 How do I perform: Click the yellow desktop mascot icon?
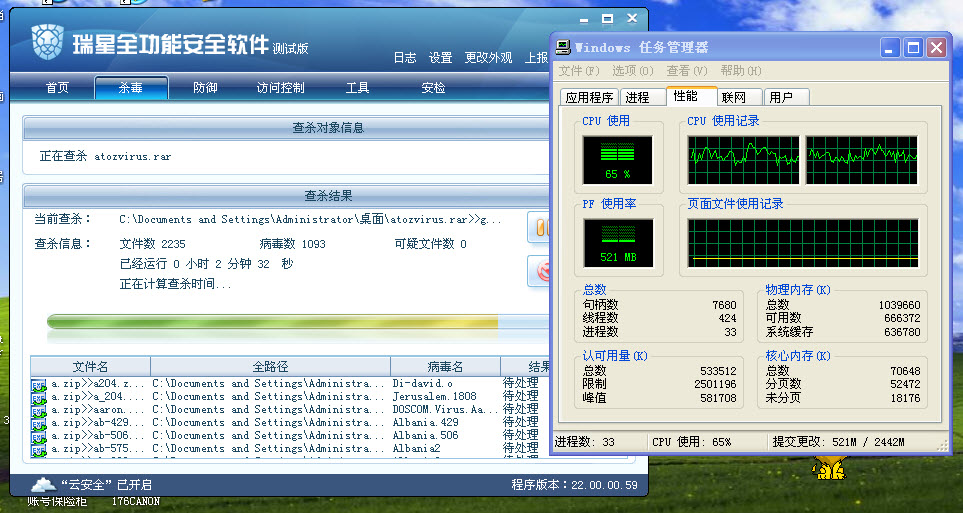pyautogui.click(x=828, y=468)
